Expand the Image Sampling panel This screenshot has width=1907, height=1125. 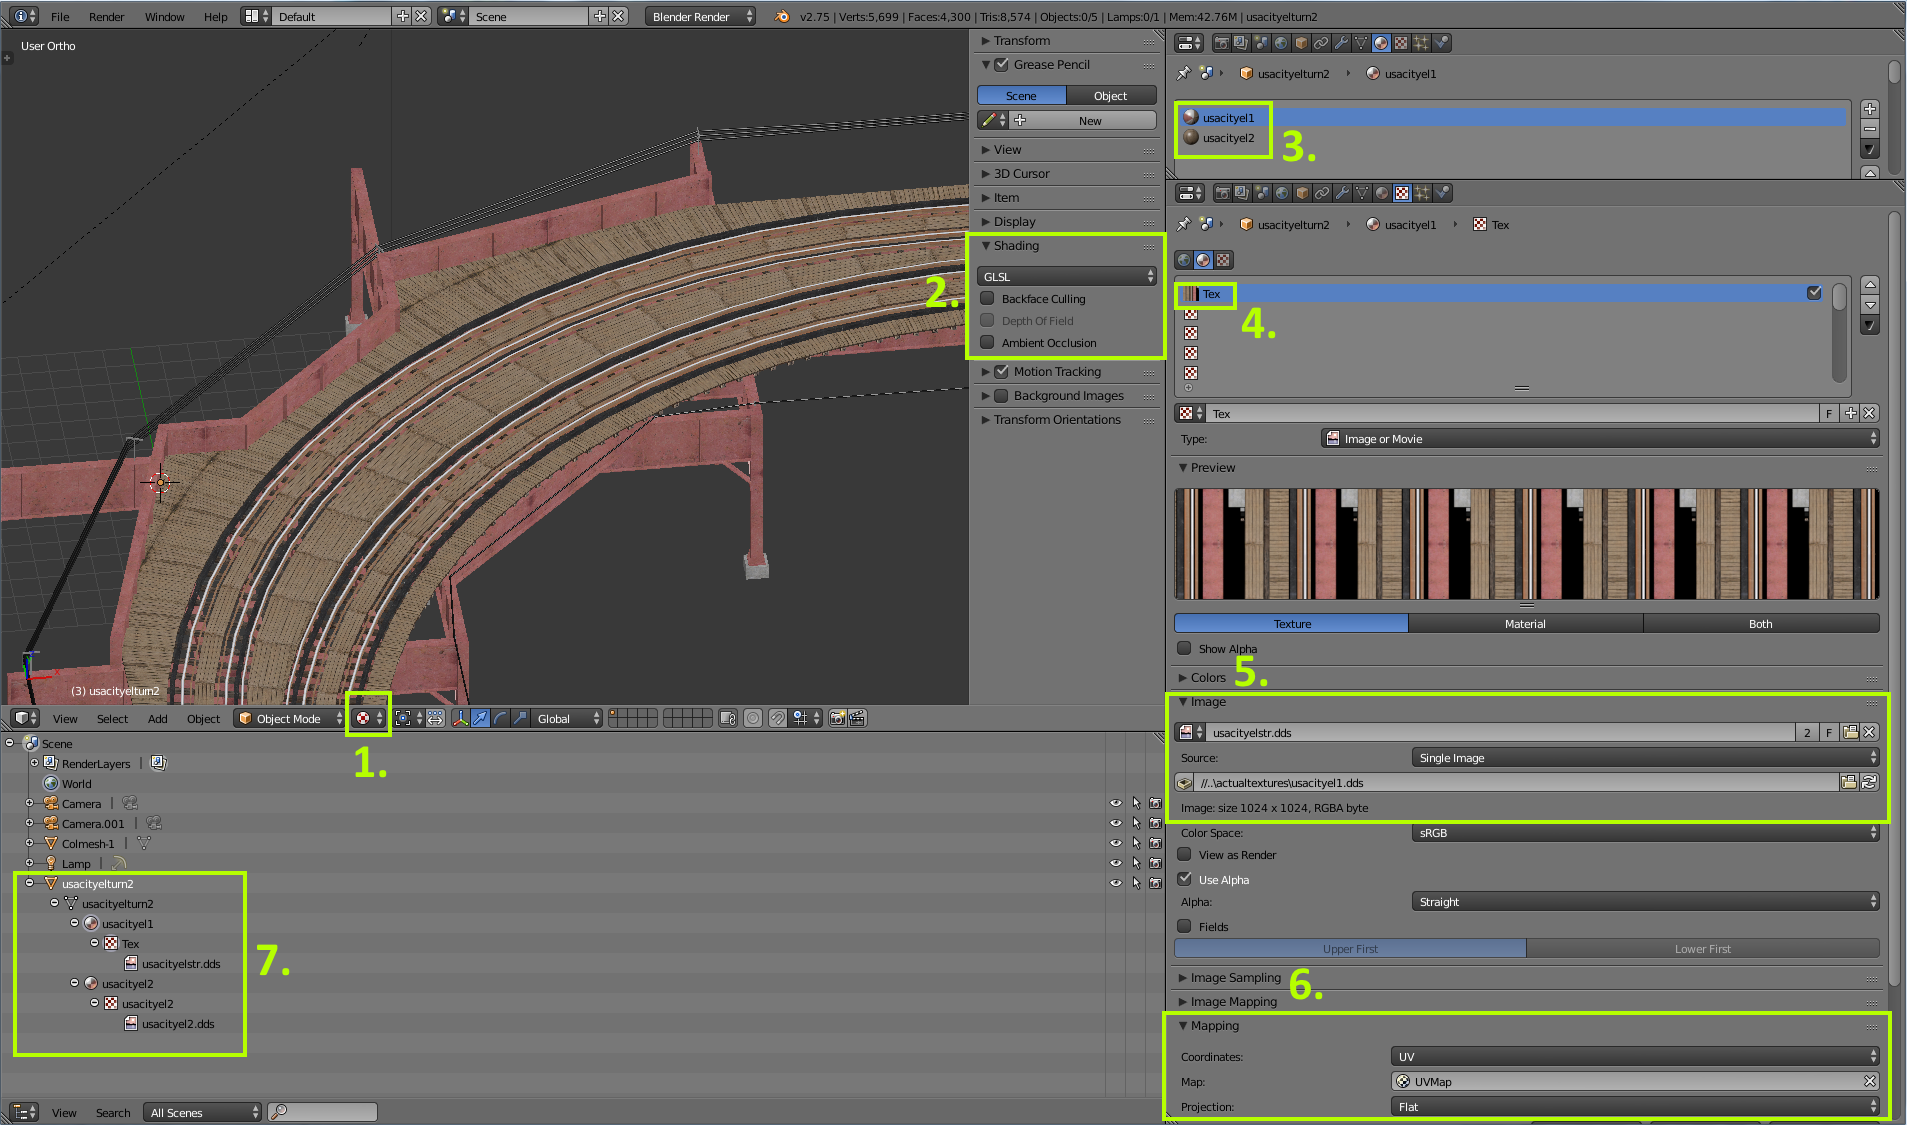click(x=1235, y=977)
